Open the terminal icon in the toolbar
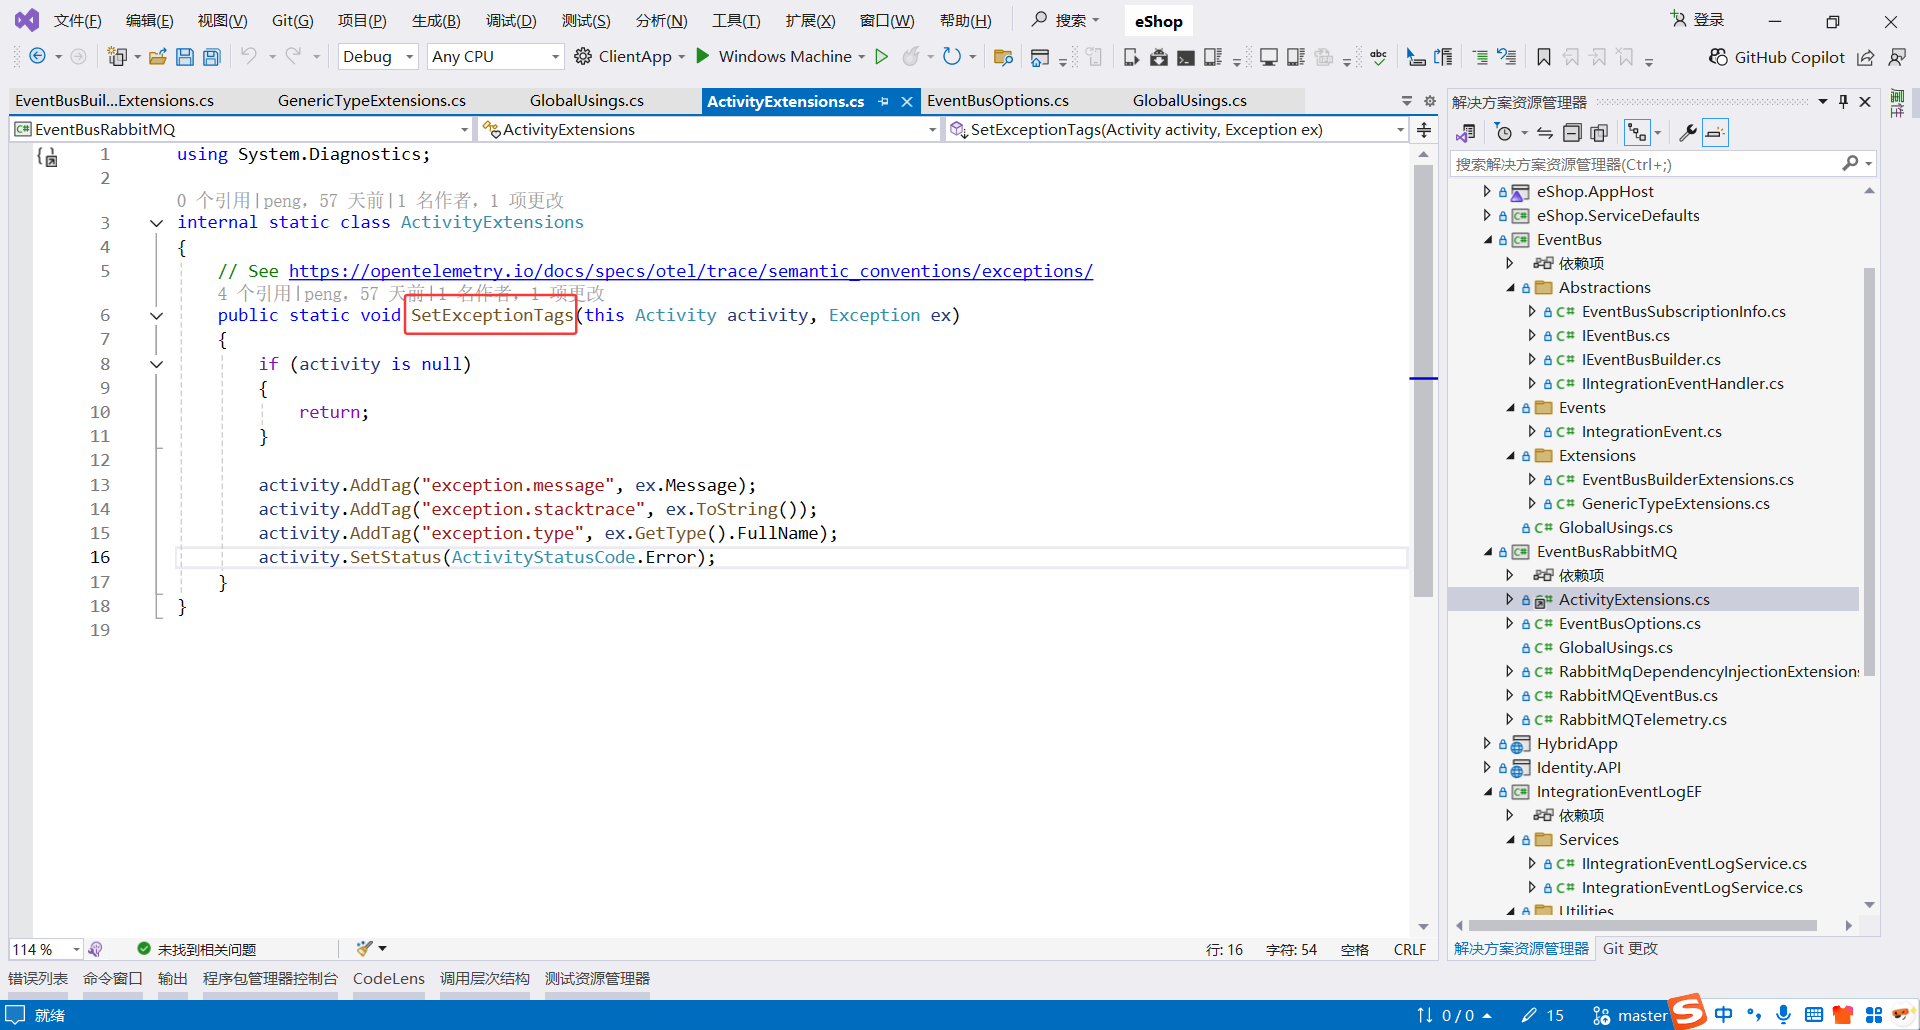Screen dimensions: 1920x1030 point(1186,57)
